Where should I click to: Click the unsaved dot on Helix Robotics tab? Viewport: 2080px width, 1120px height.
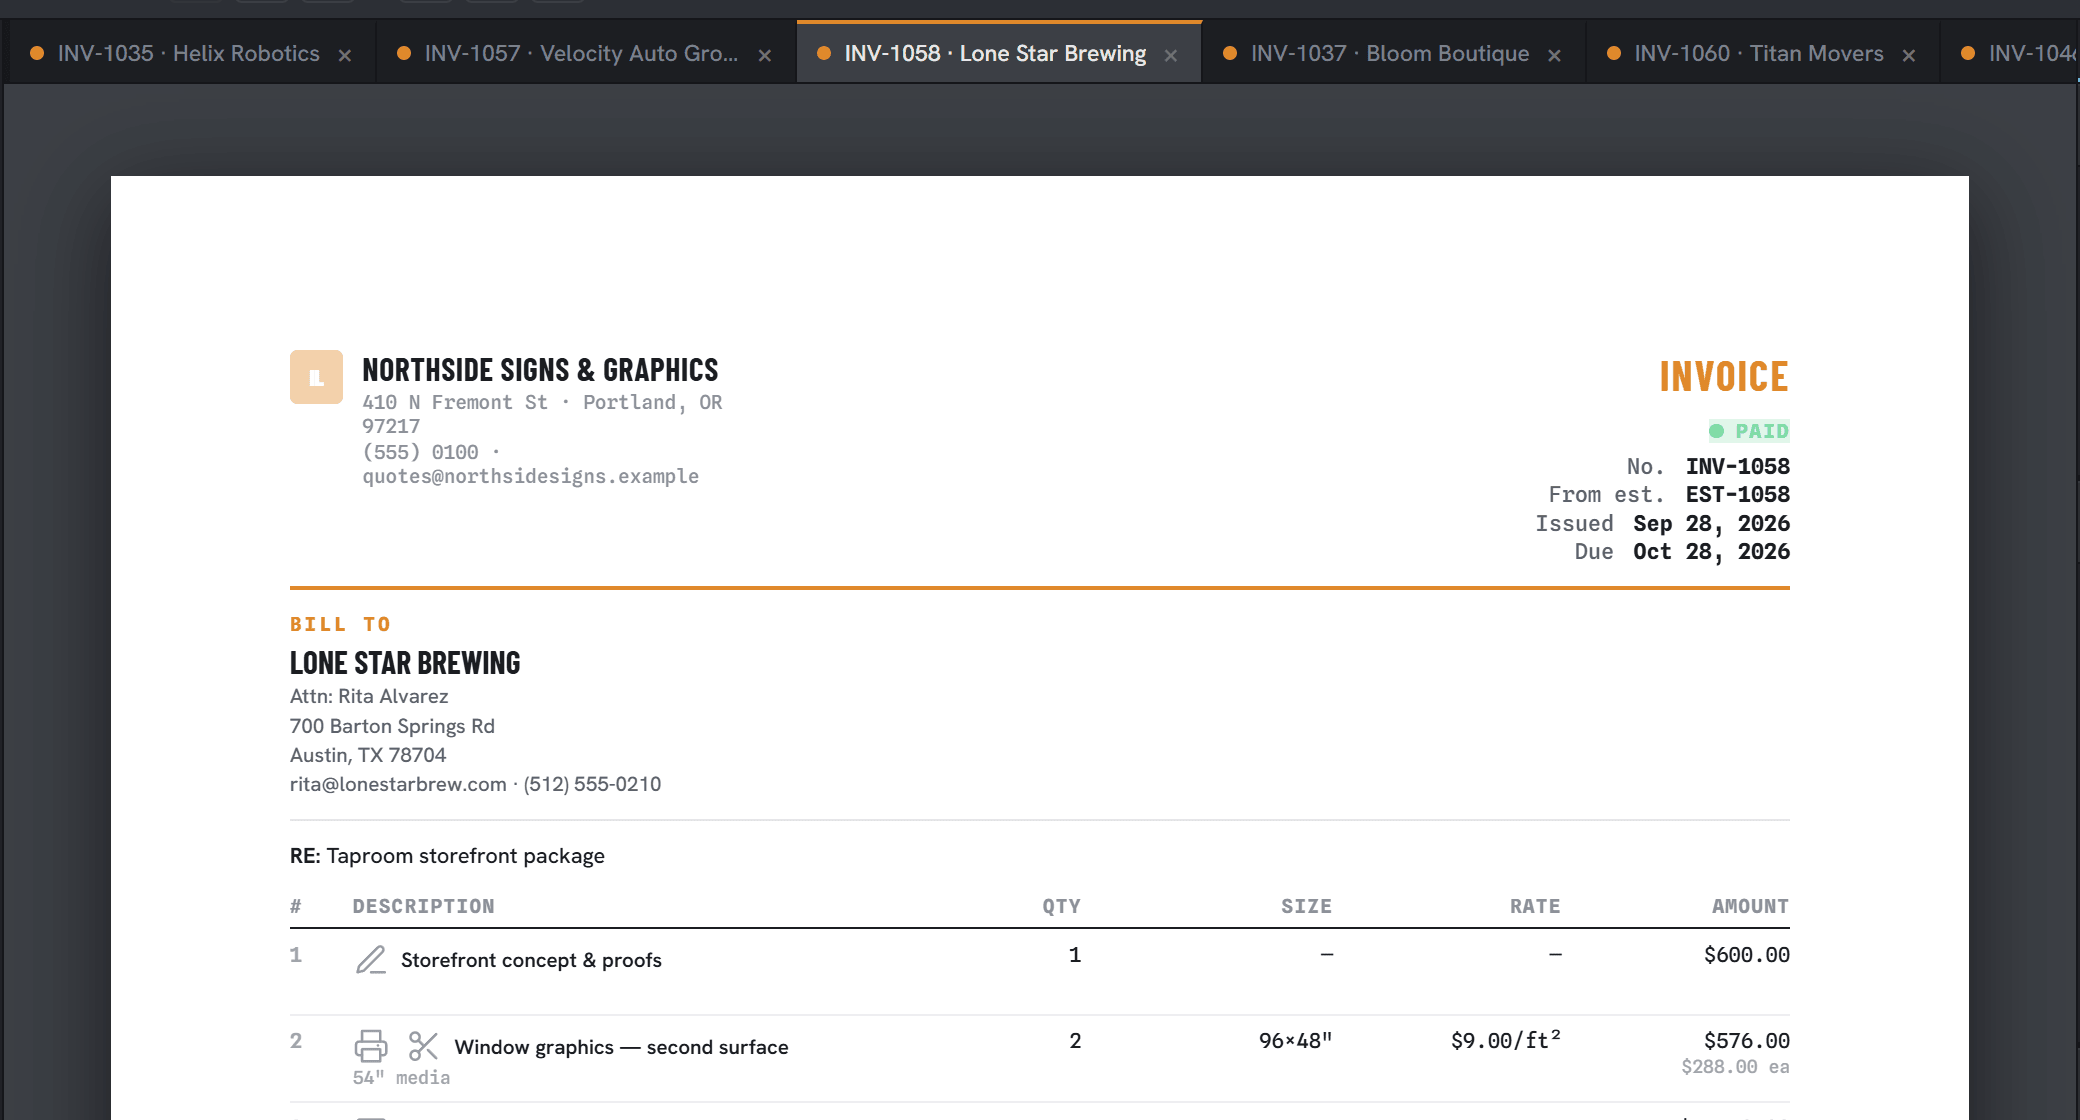point(37,53)
